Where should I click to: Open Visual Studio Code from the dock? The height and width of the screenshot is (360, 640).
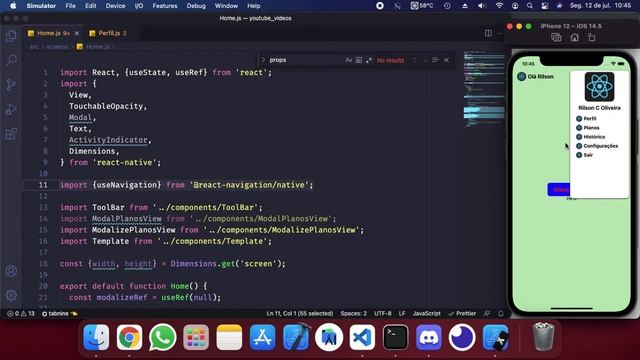(362, 338)
